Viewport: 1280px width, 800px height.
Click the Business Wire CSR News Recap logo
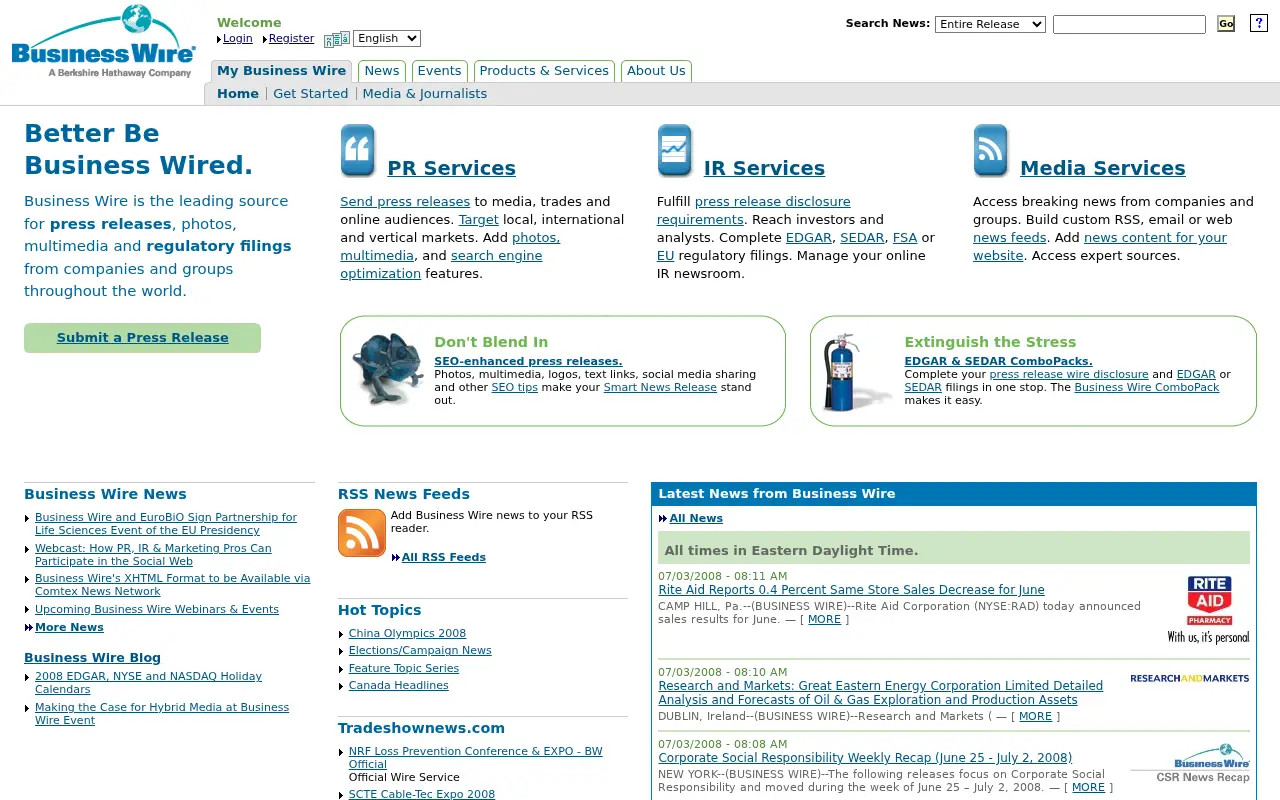point(1190,763)
